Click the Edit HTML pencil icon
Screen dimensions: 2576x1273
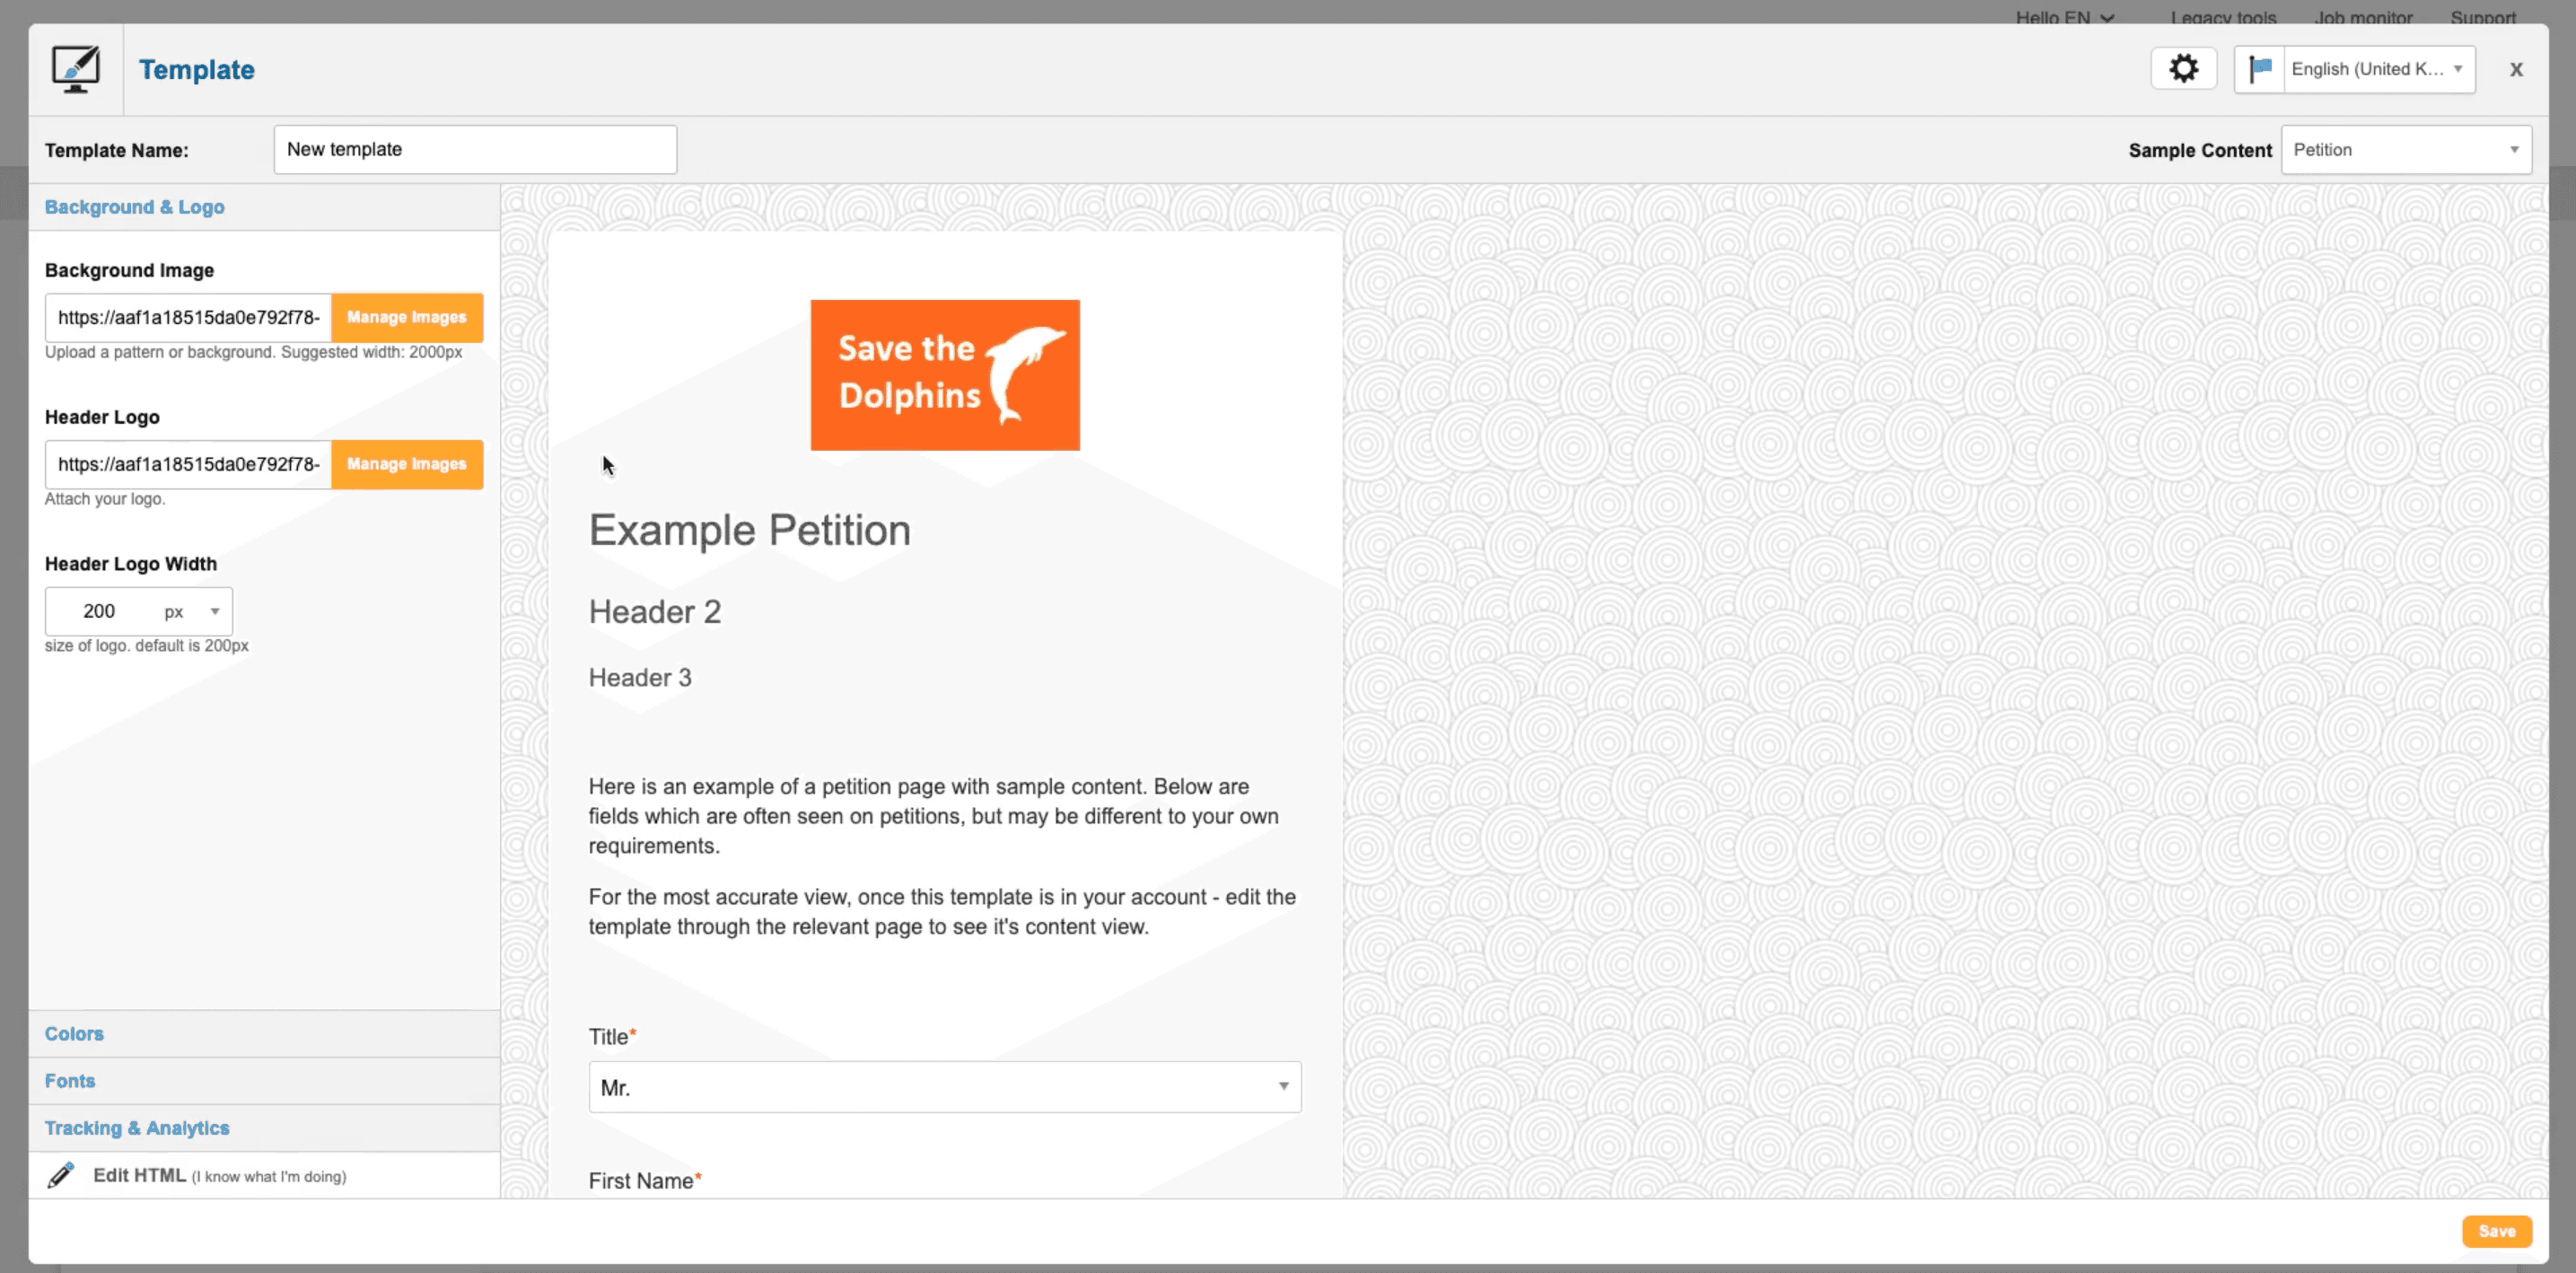click(x=61, y=1175)
